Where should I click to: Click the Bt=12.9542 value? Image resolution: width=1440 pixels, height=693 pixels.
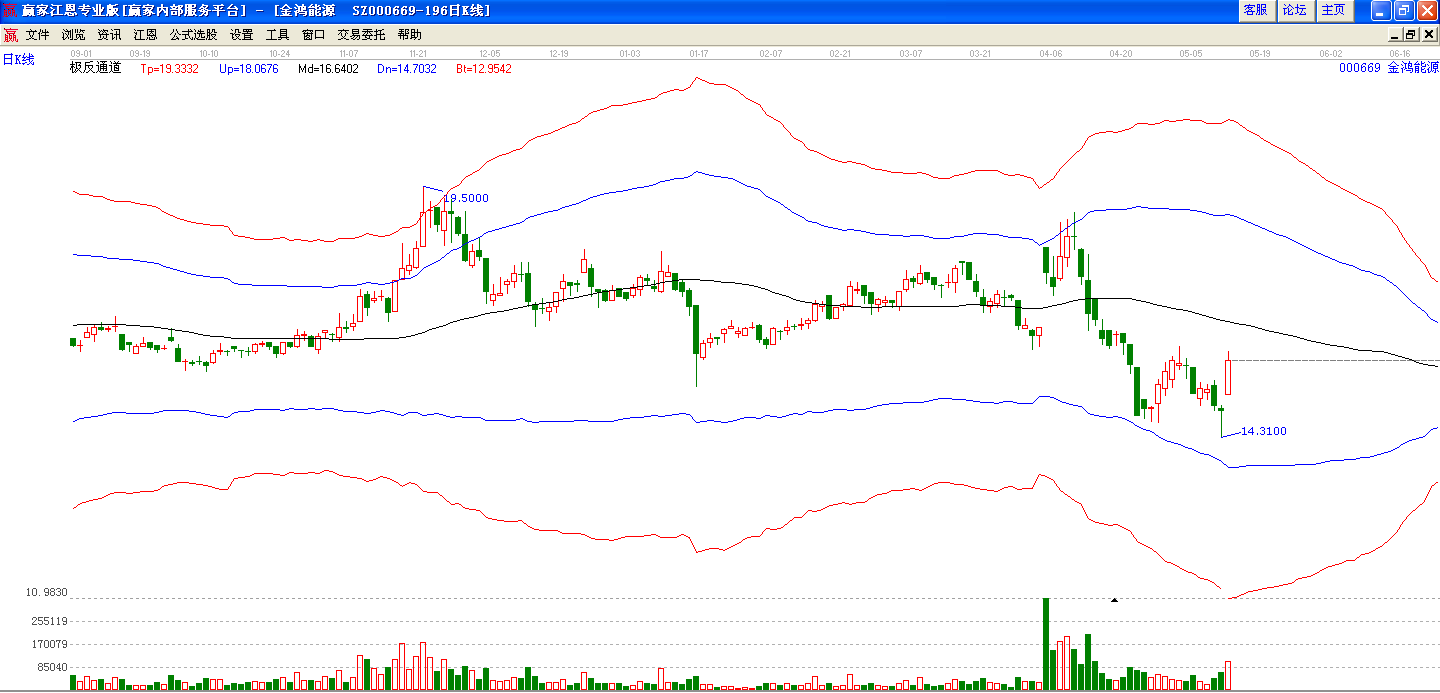(484, 69)
